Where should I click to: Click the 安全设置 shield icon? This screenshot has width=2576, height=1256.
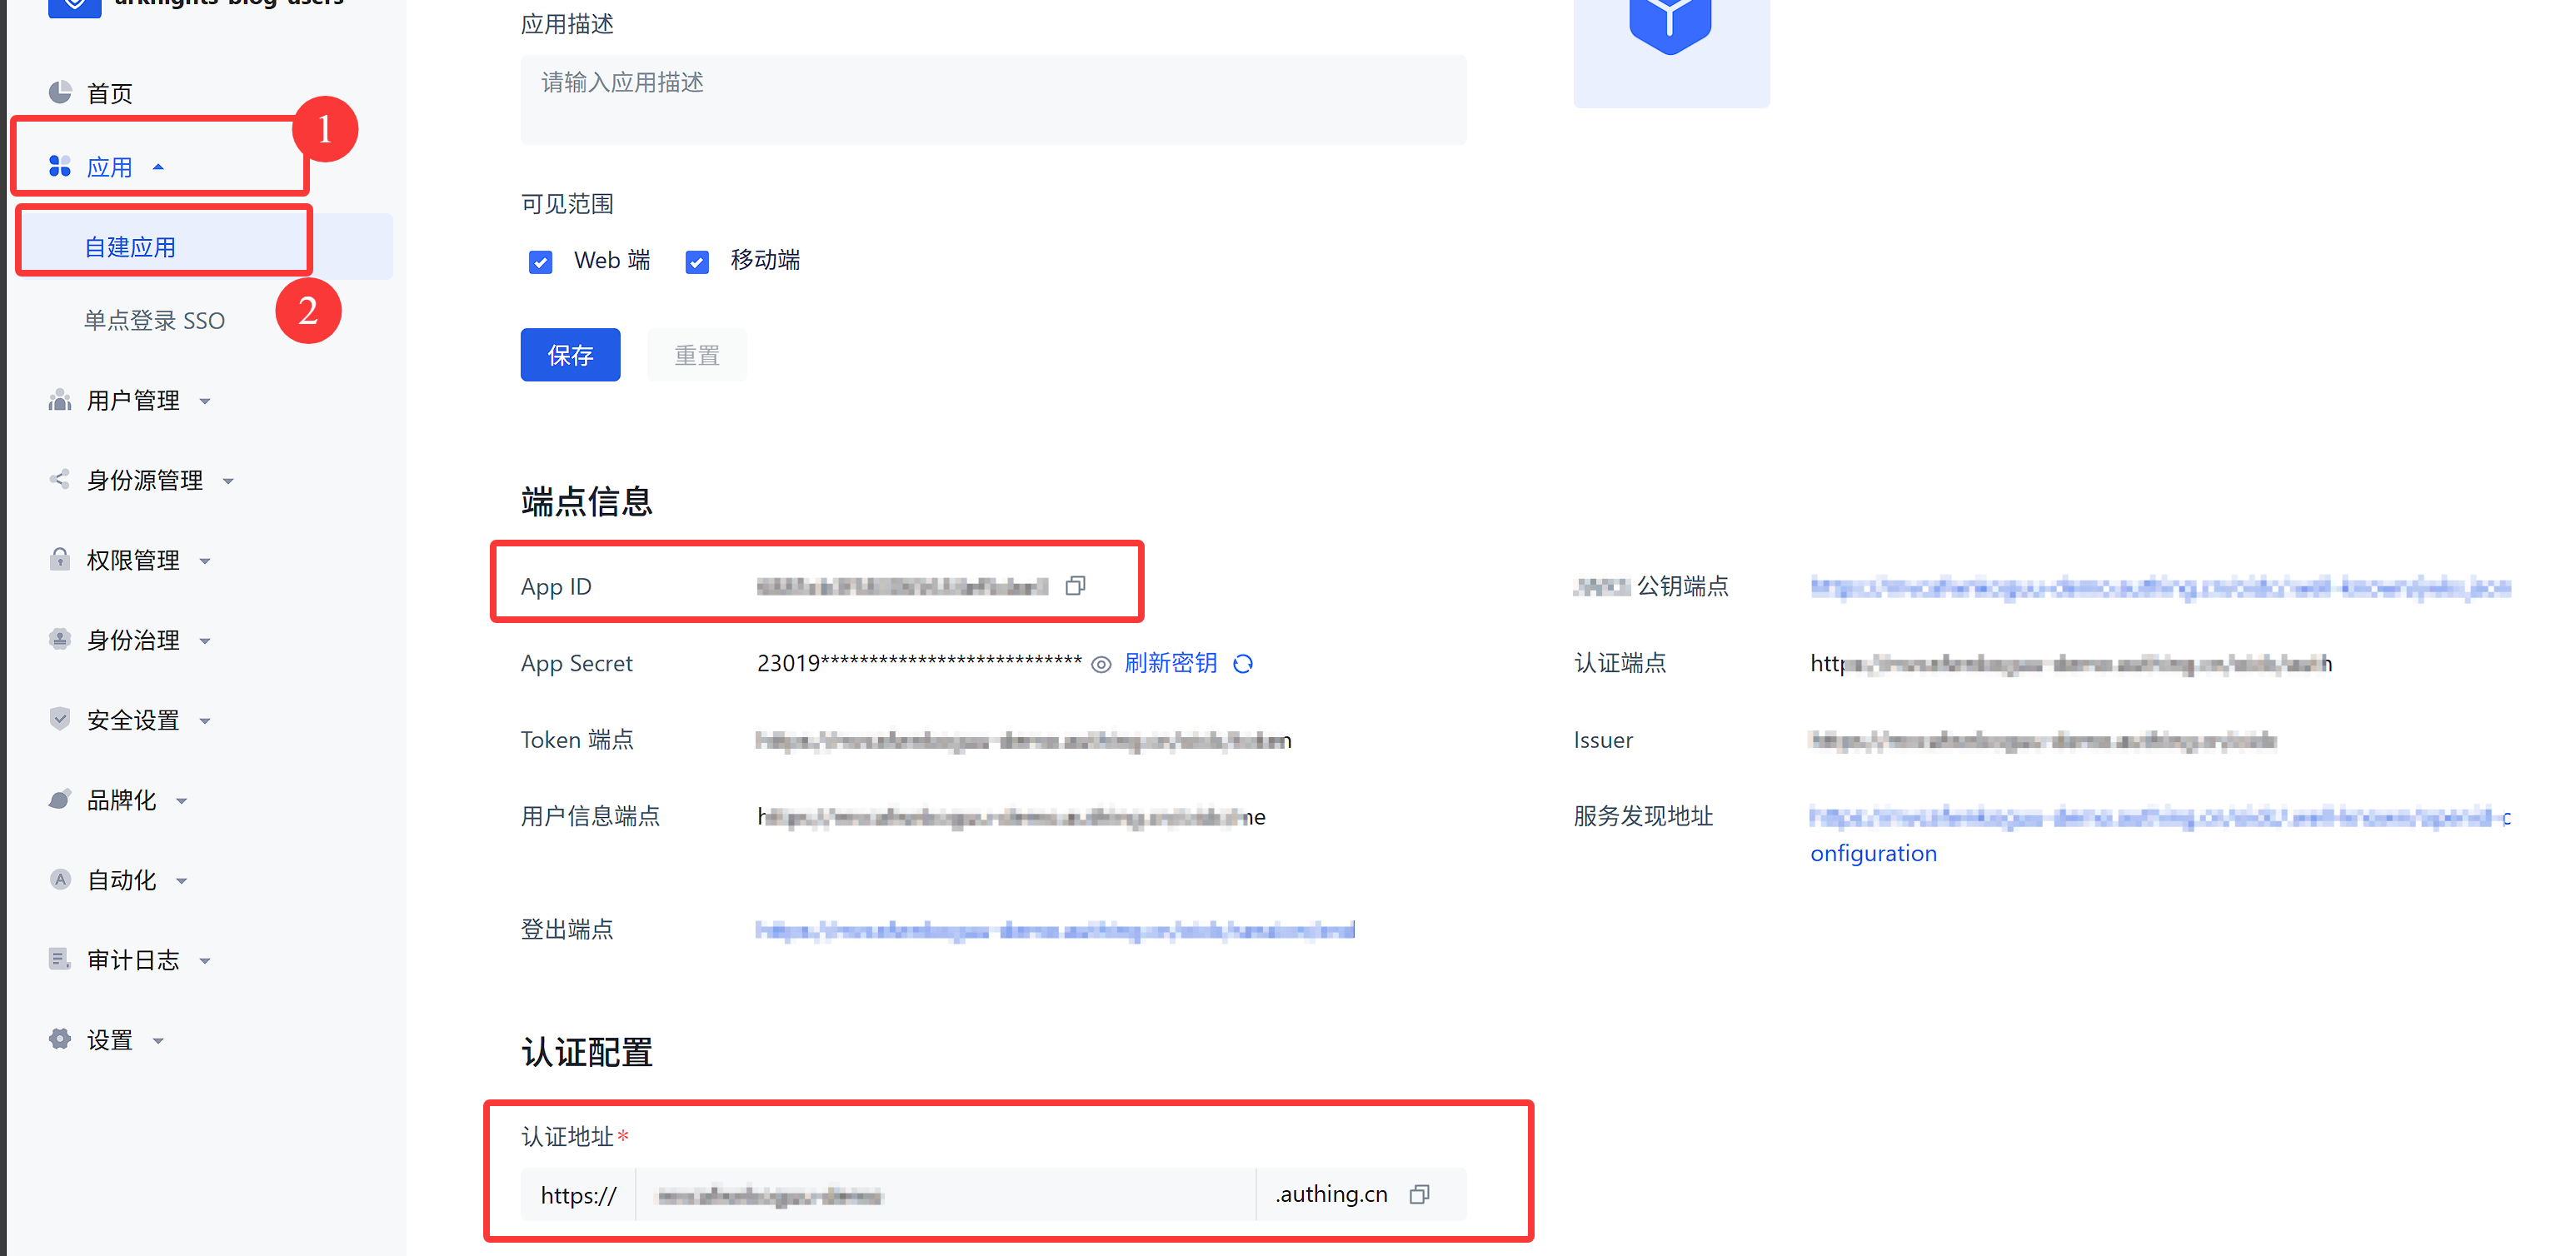[x=60, y=719]
